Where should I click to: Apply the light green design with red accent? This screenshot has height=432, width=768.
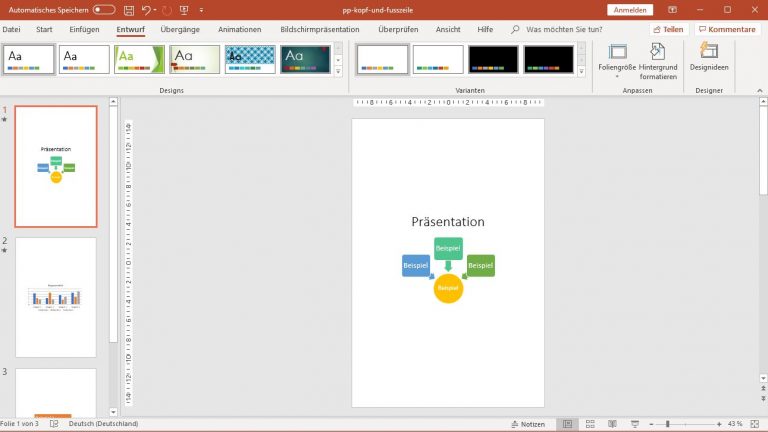pos(195,59)
